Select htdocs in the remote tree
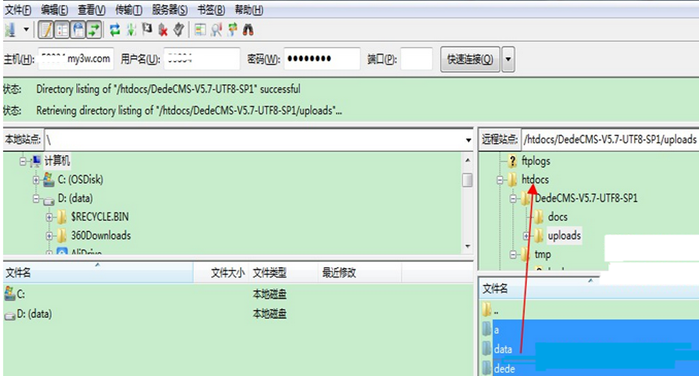Image resolution: width=699 pixels, height=376 pixels. [x=535, y=179]
